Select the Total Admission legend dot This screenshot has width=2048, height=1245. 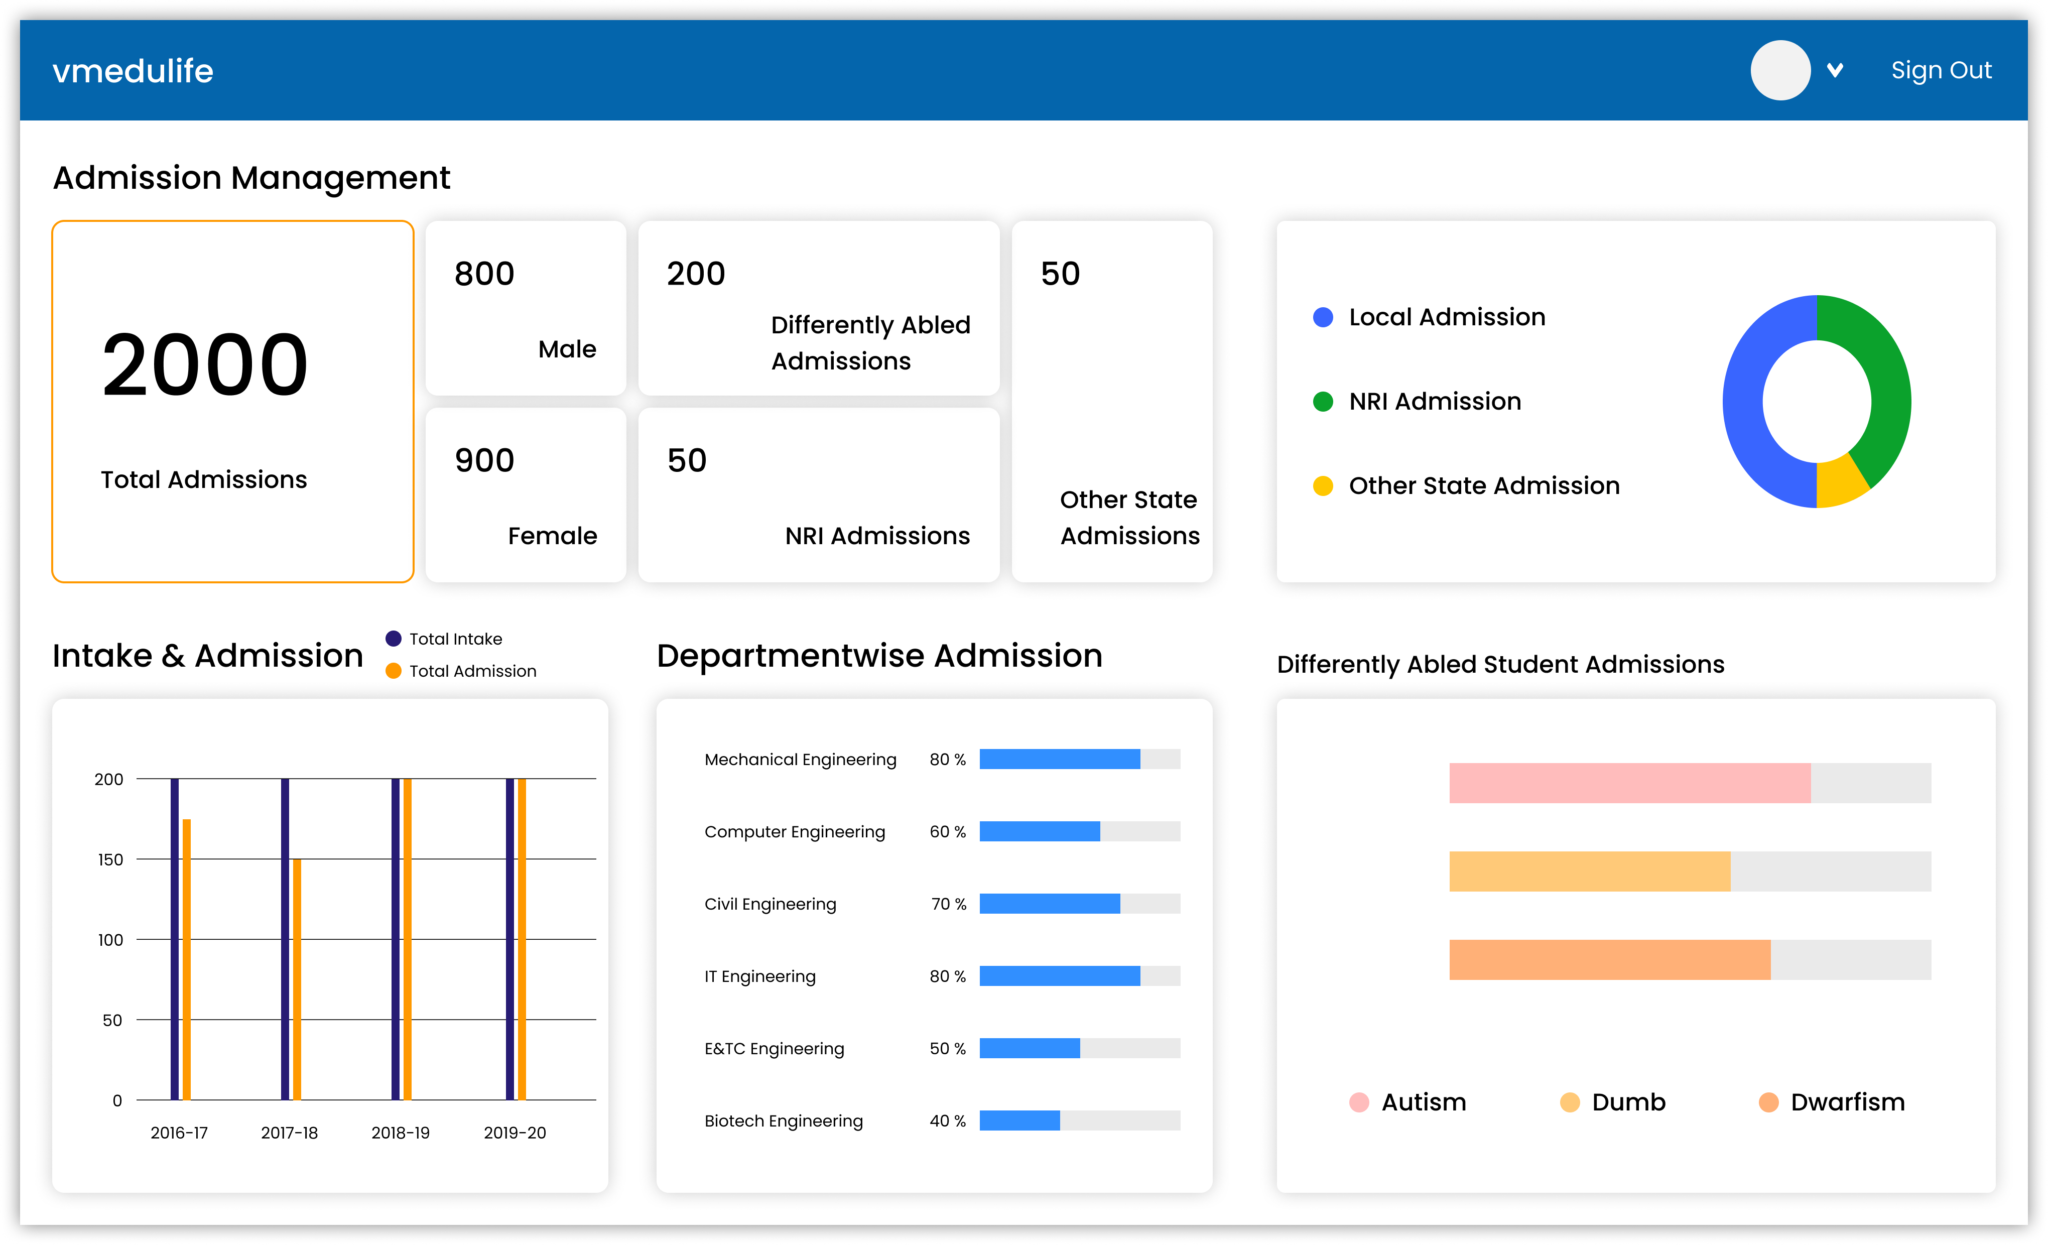coord(393,670)
